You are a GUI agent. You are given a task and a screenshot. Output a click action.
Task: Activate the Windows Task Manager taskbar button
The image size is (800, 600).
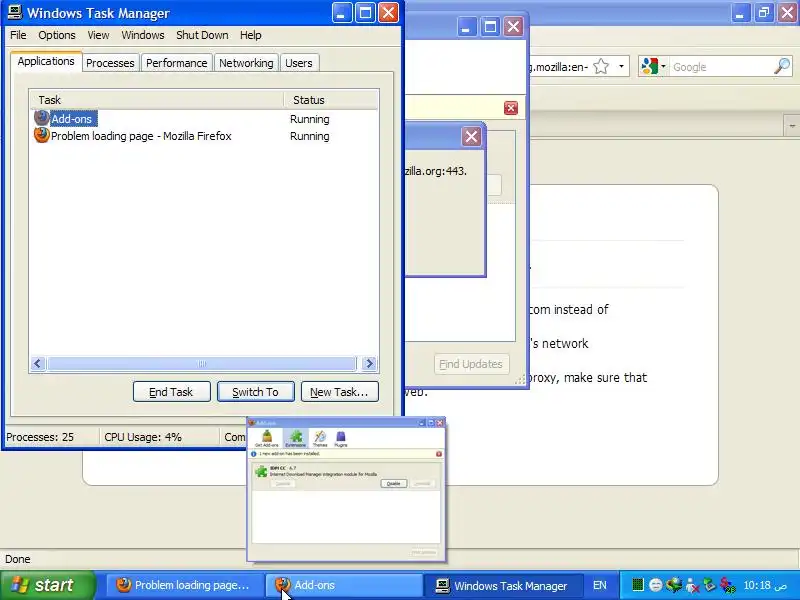click(x=503, y=585)
